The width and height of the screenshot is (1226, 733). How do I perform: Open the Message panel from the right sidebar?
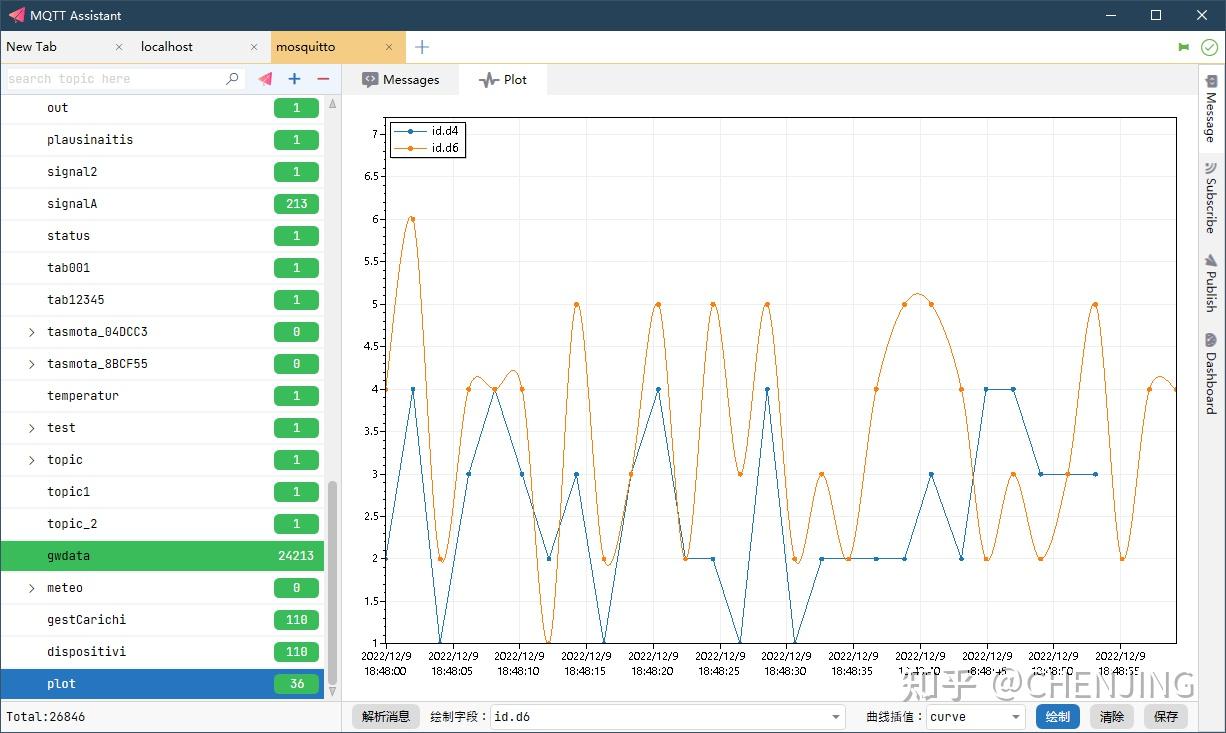(x=1211, y=108)
